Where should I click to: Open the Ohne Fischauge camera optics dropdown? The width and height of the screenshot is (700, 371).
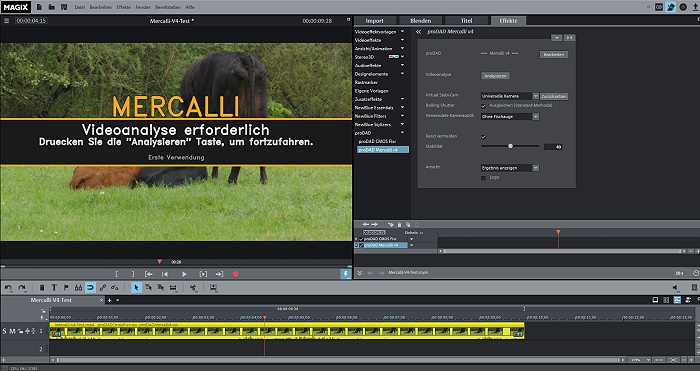510,117
